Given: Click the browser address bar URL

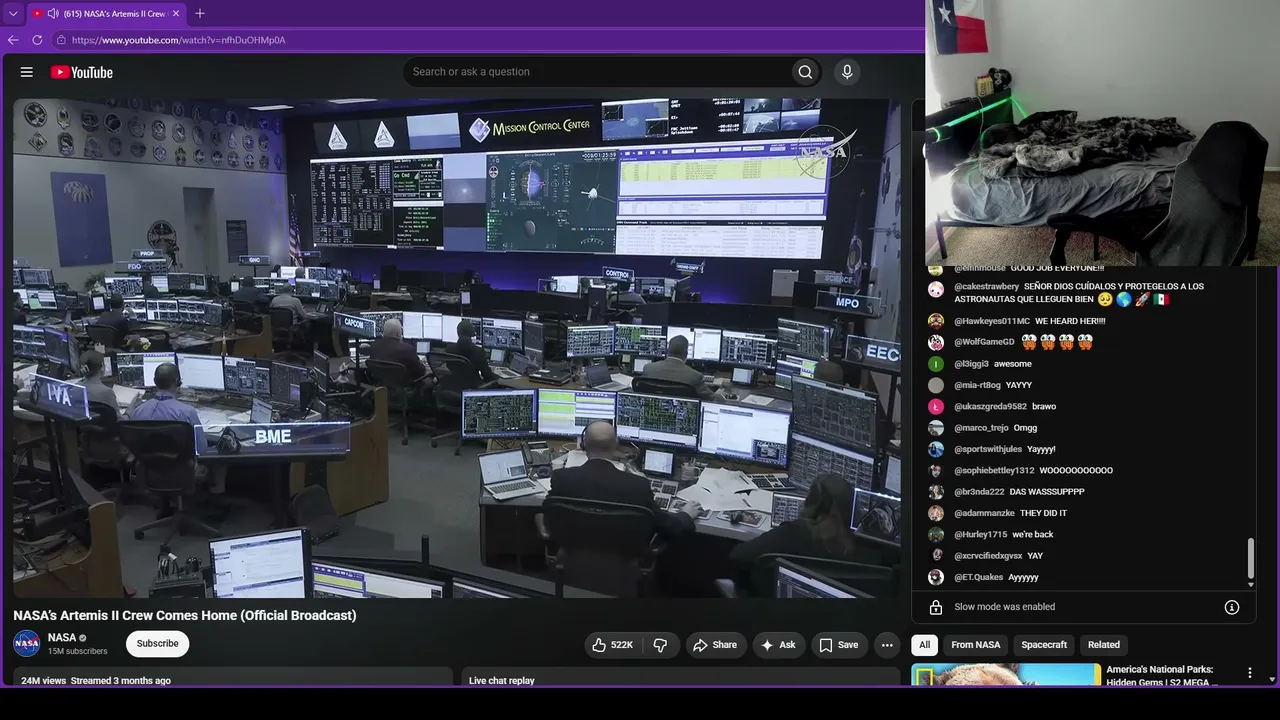Looking at the screenshot, I should tap(179, 40).
